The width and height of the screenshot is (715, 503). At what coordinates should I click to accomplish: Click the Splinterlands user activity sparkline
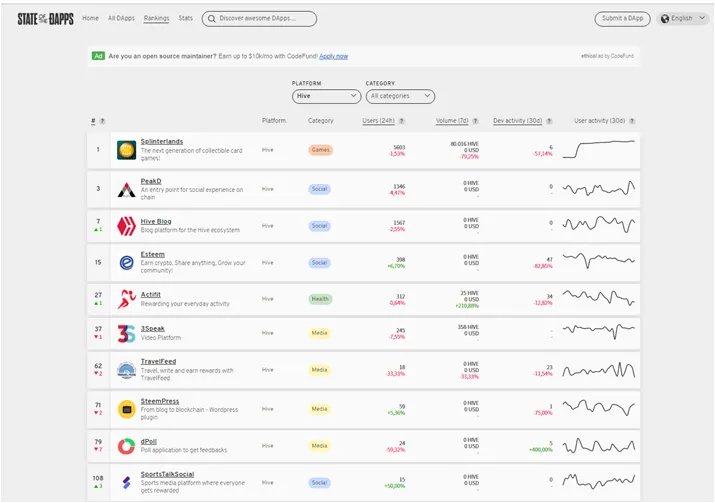coord(599,149)
